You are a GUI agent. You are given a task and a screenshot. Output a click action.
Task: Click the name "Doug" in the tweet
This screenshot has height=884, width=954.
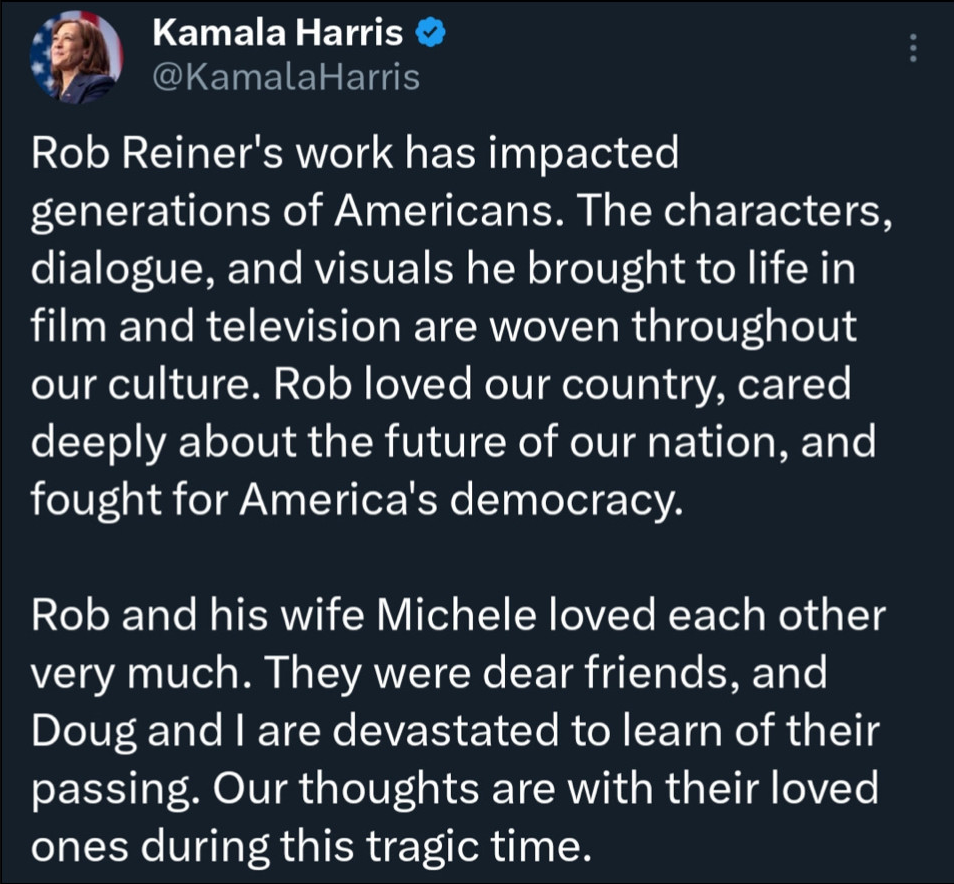coord(86,733)
